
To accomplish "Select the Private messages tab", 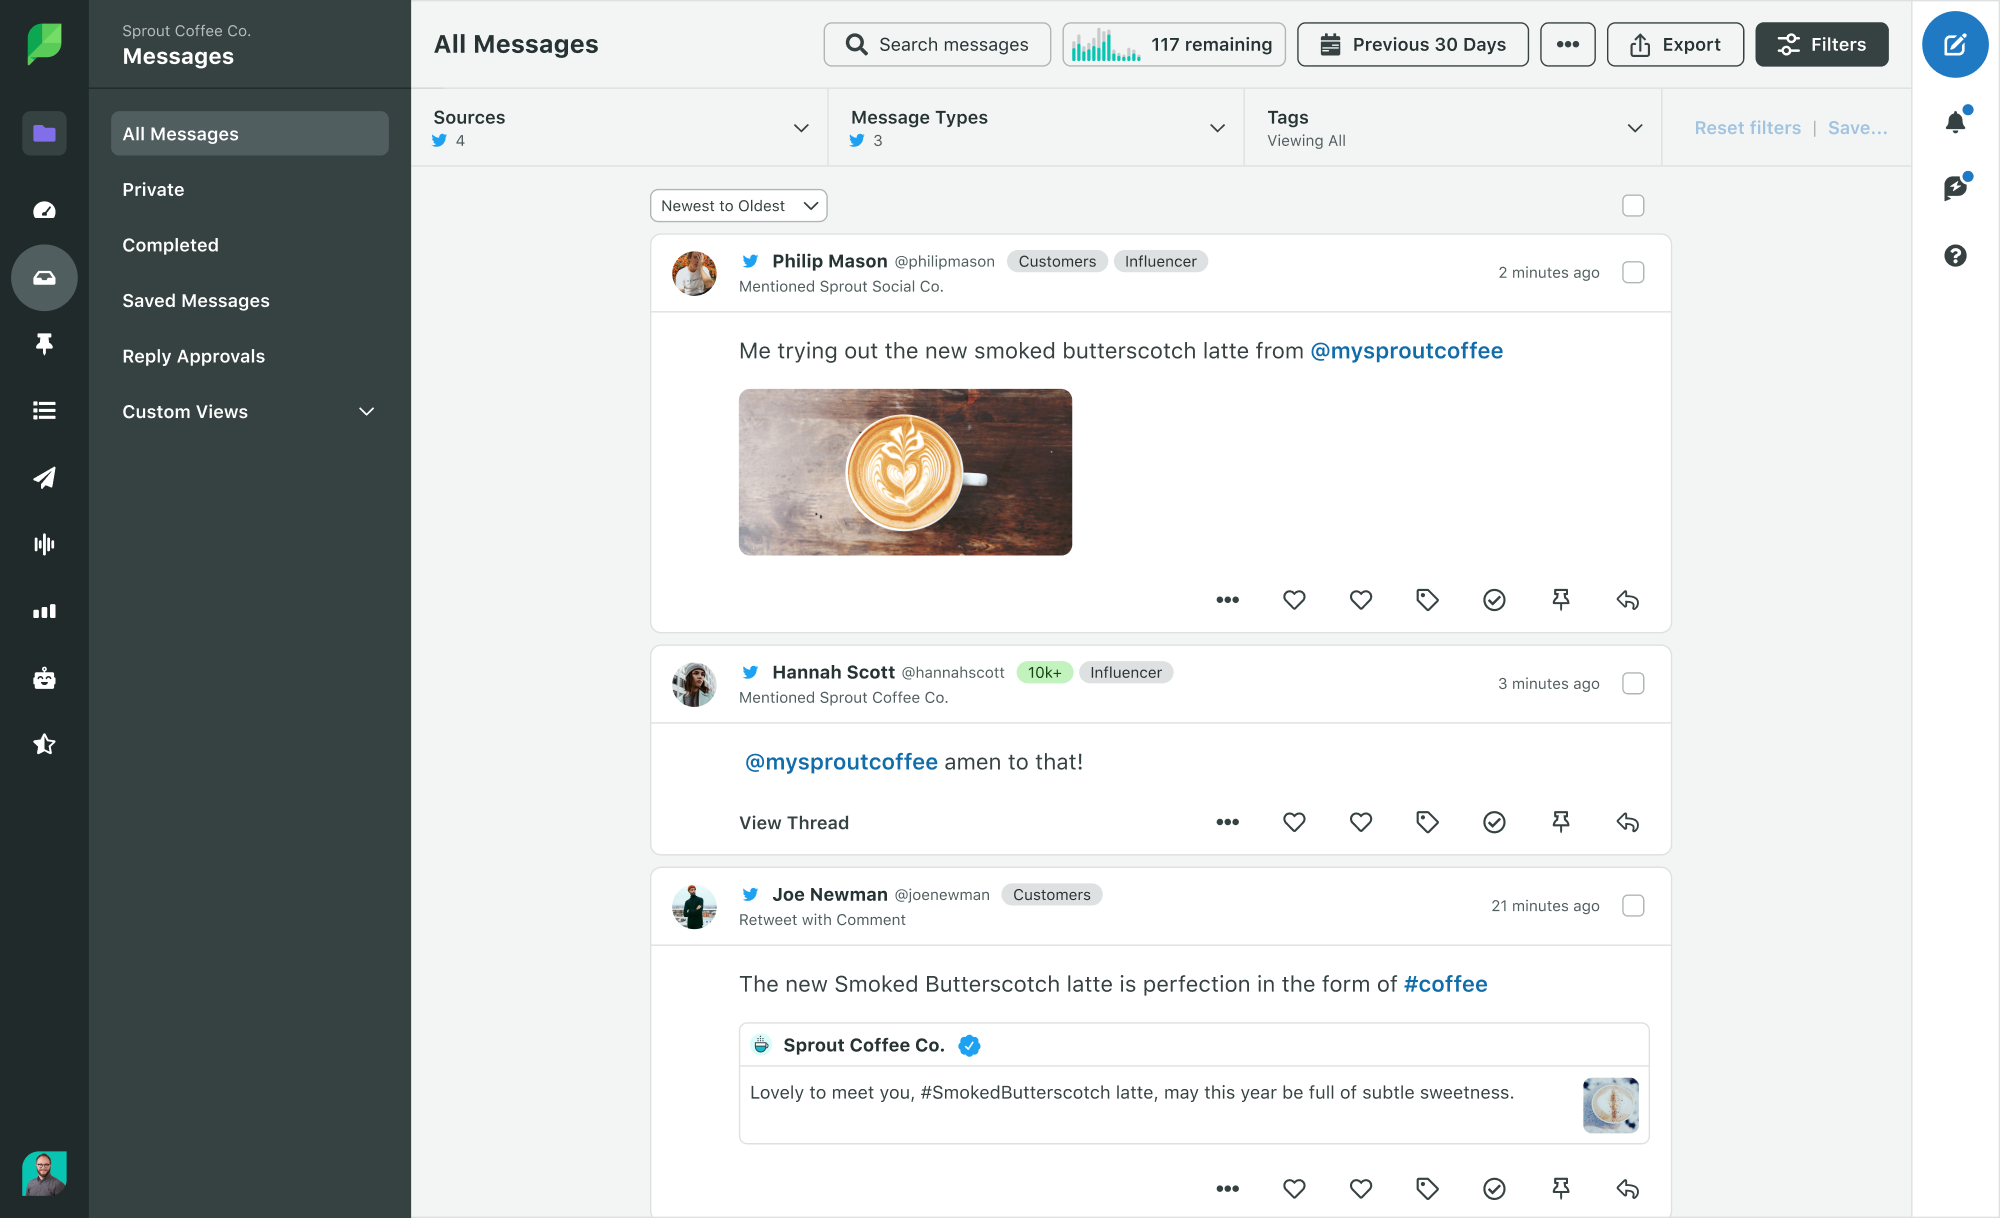I will pyautogui.click(x=153, y=188).
